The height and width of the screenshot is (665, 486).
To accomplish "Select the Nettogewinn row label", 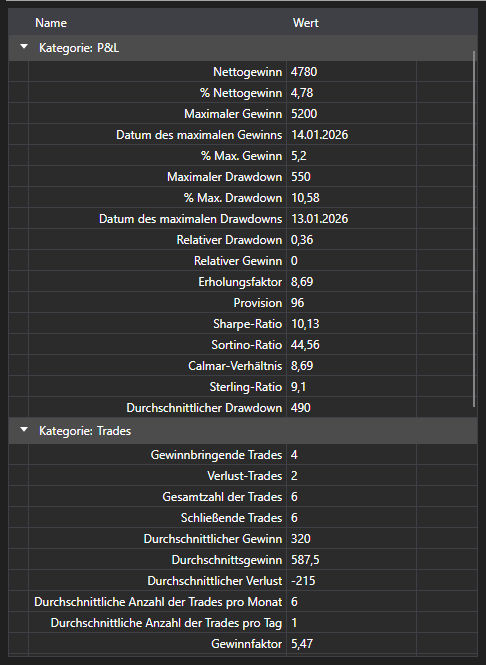I will [247, 72].
